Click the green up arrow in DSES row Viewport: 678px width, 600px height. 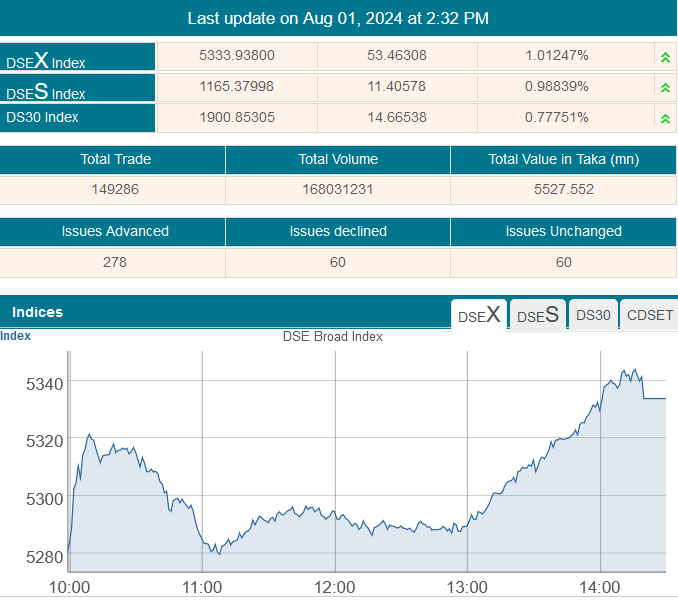click(x=664, y=88)
